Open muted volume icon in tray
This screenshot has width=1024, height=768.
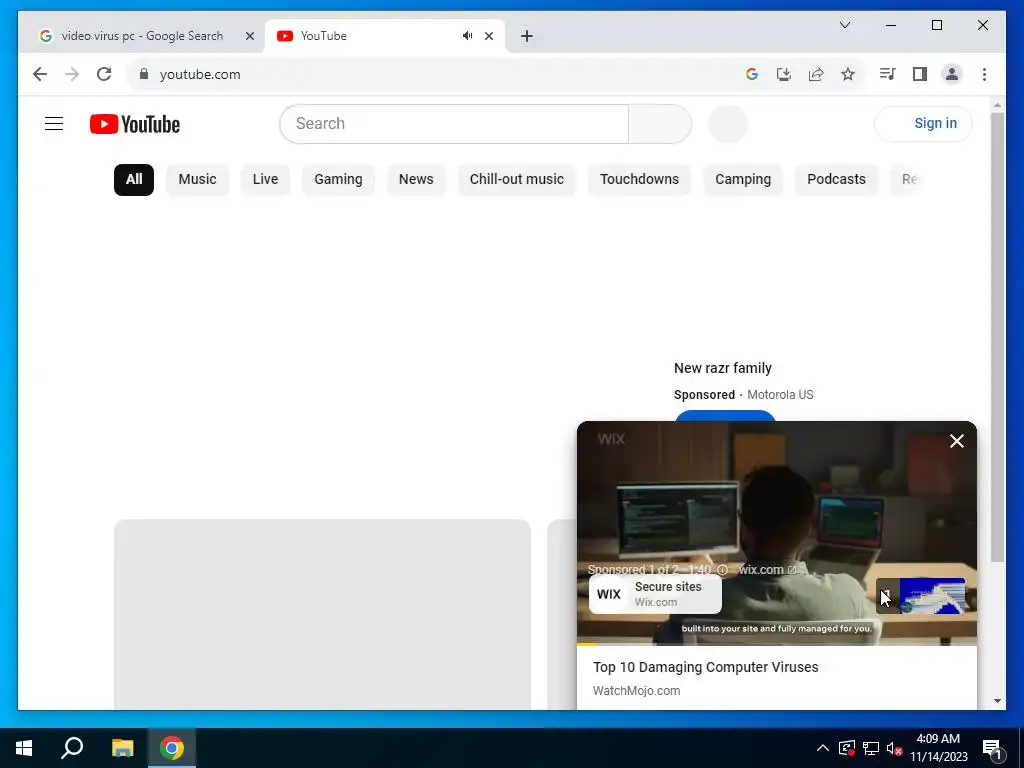(x=894, y=748)
